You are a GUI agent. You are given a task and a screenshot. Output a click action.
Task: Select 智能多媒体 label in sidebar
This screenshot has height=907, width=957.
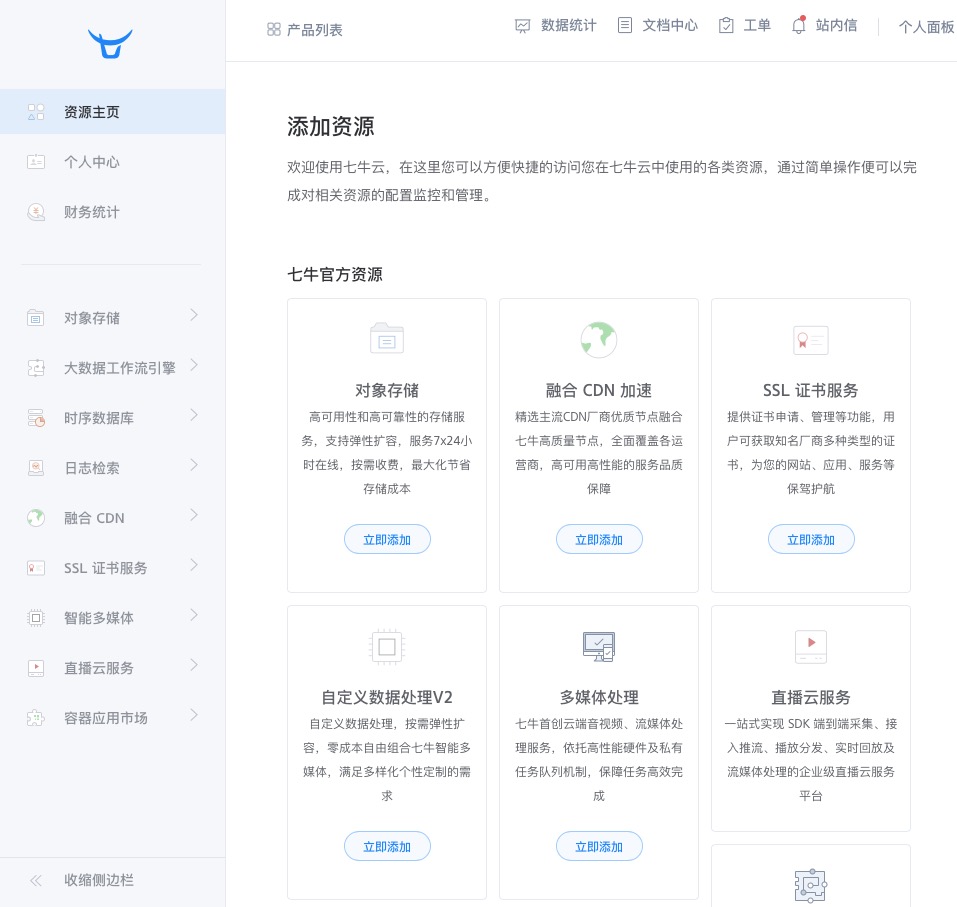[99, 618]
